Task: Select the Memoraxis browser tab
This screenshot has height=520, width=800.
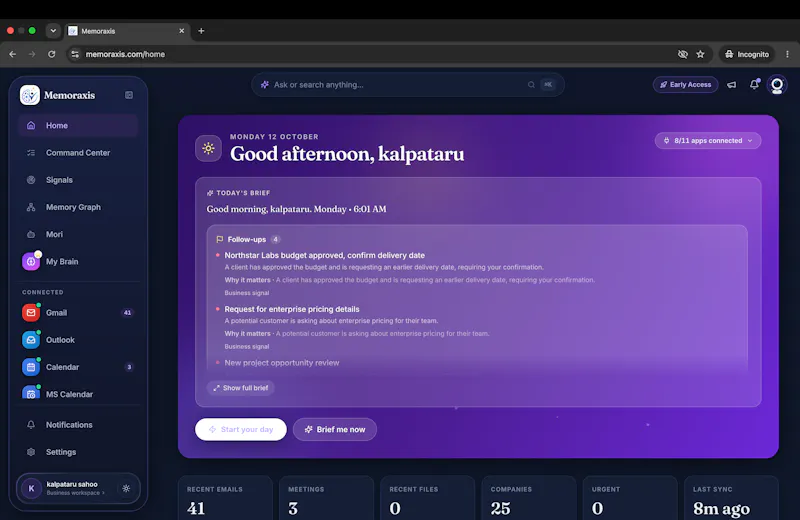Action: [x=127, y=31]
